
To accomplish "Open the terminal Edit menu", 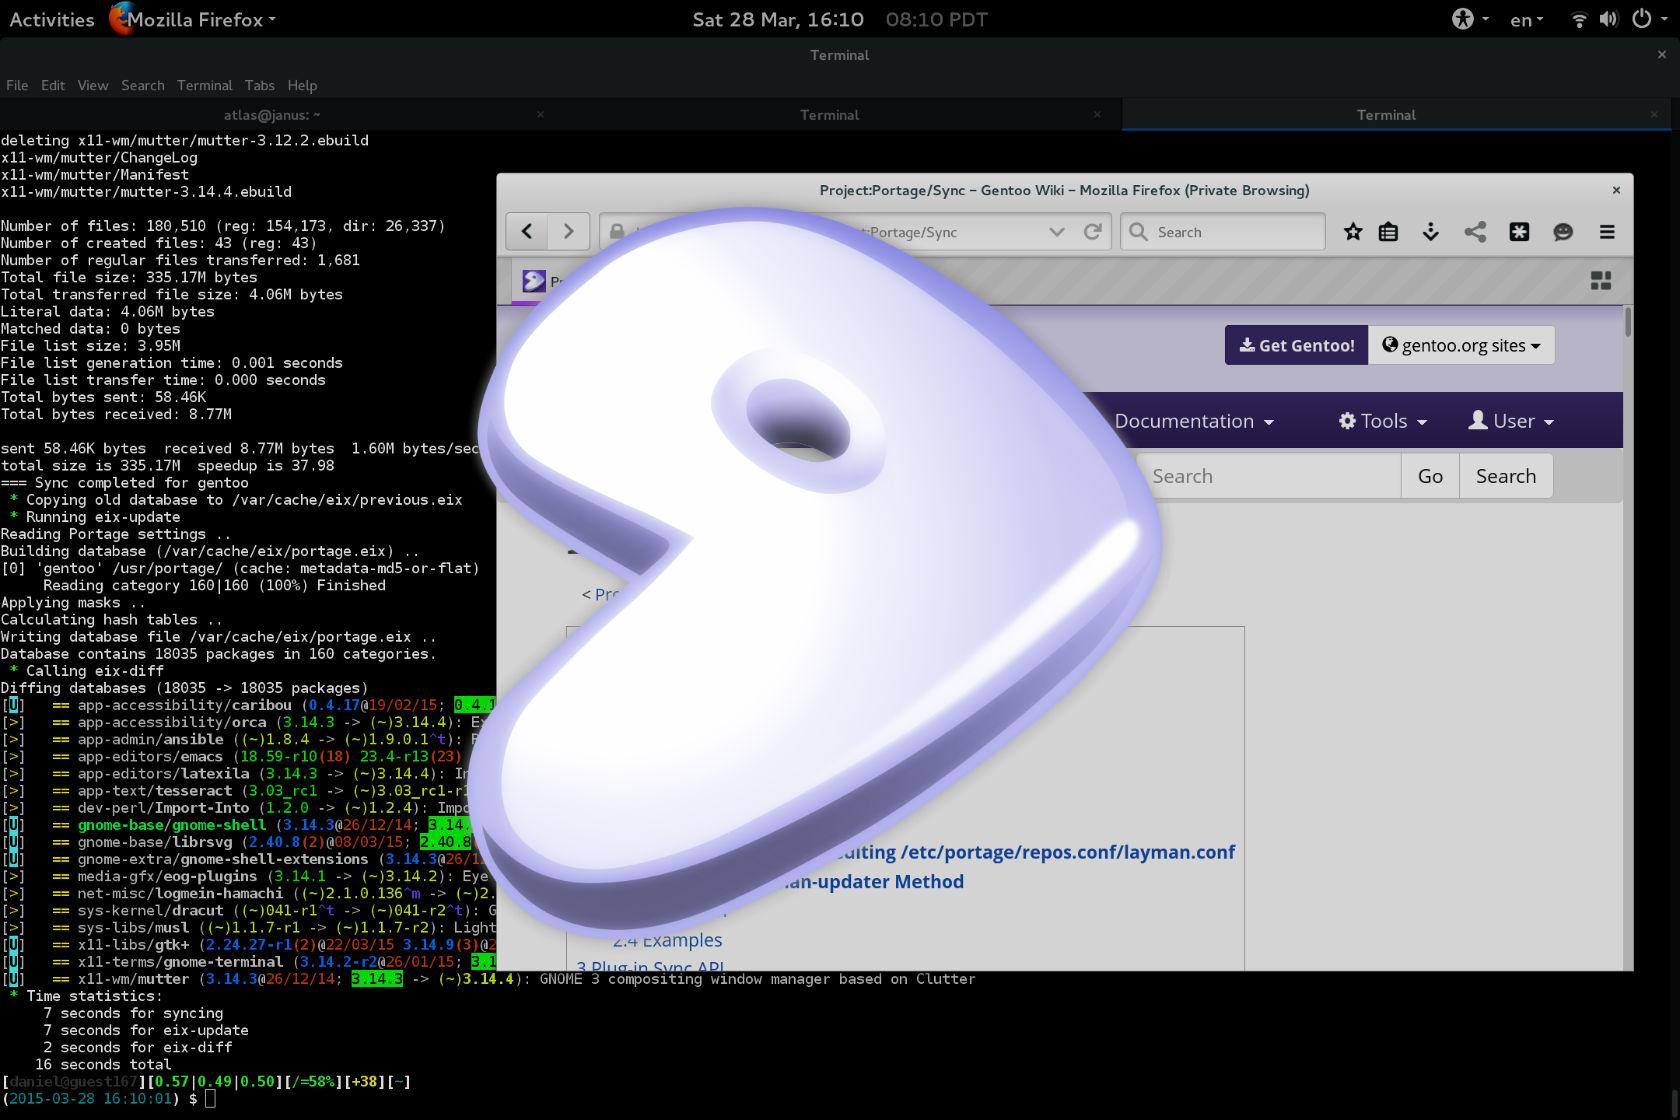I will coord(53,85).
